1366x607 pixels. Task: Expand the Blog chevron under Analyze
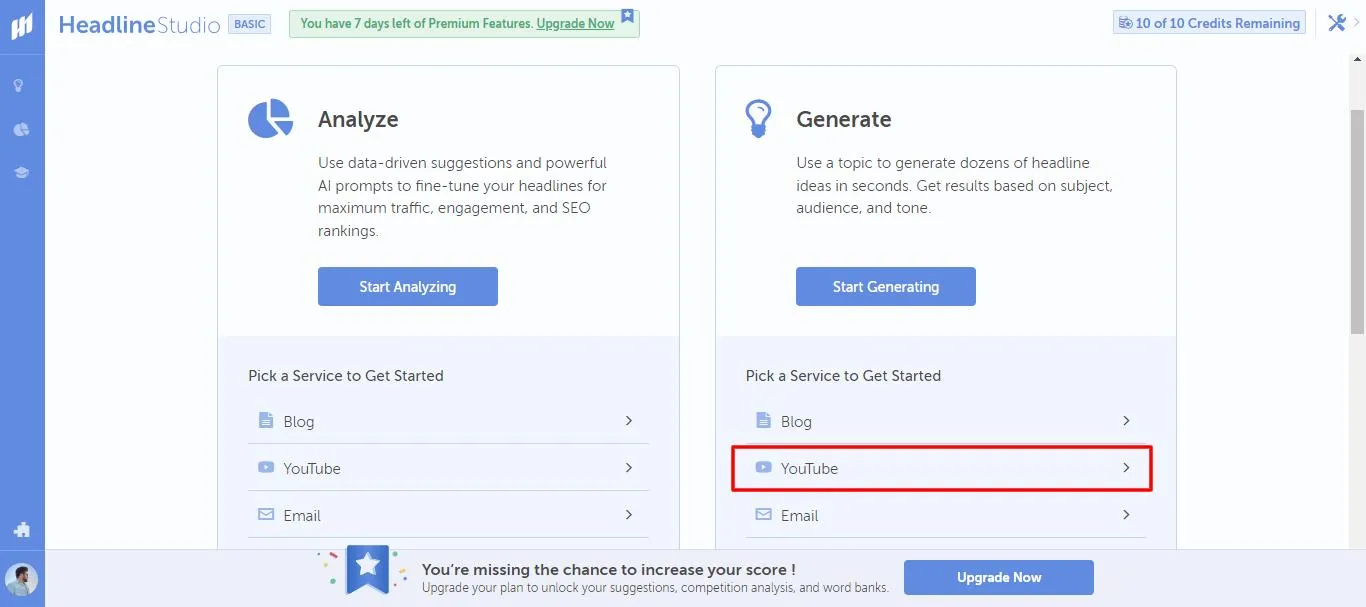point(629,421)
